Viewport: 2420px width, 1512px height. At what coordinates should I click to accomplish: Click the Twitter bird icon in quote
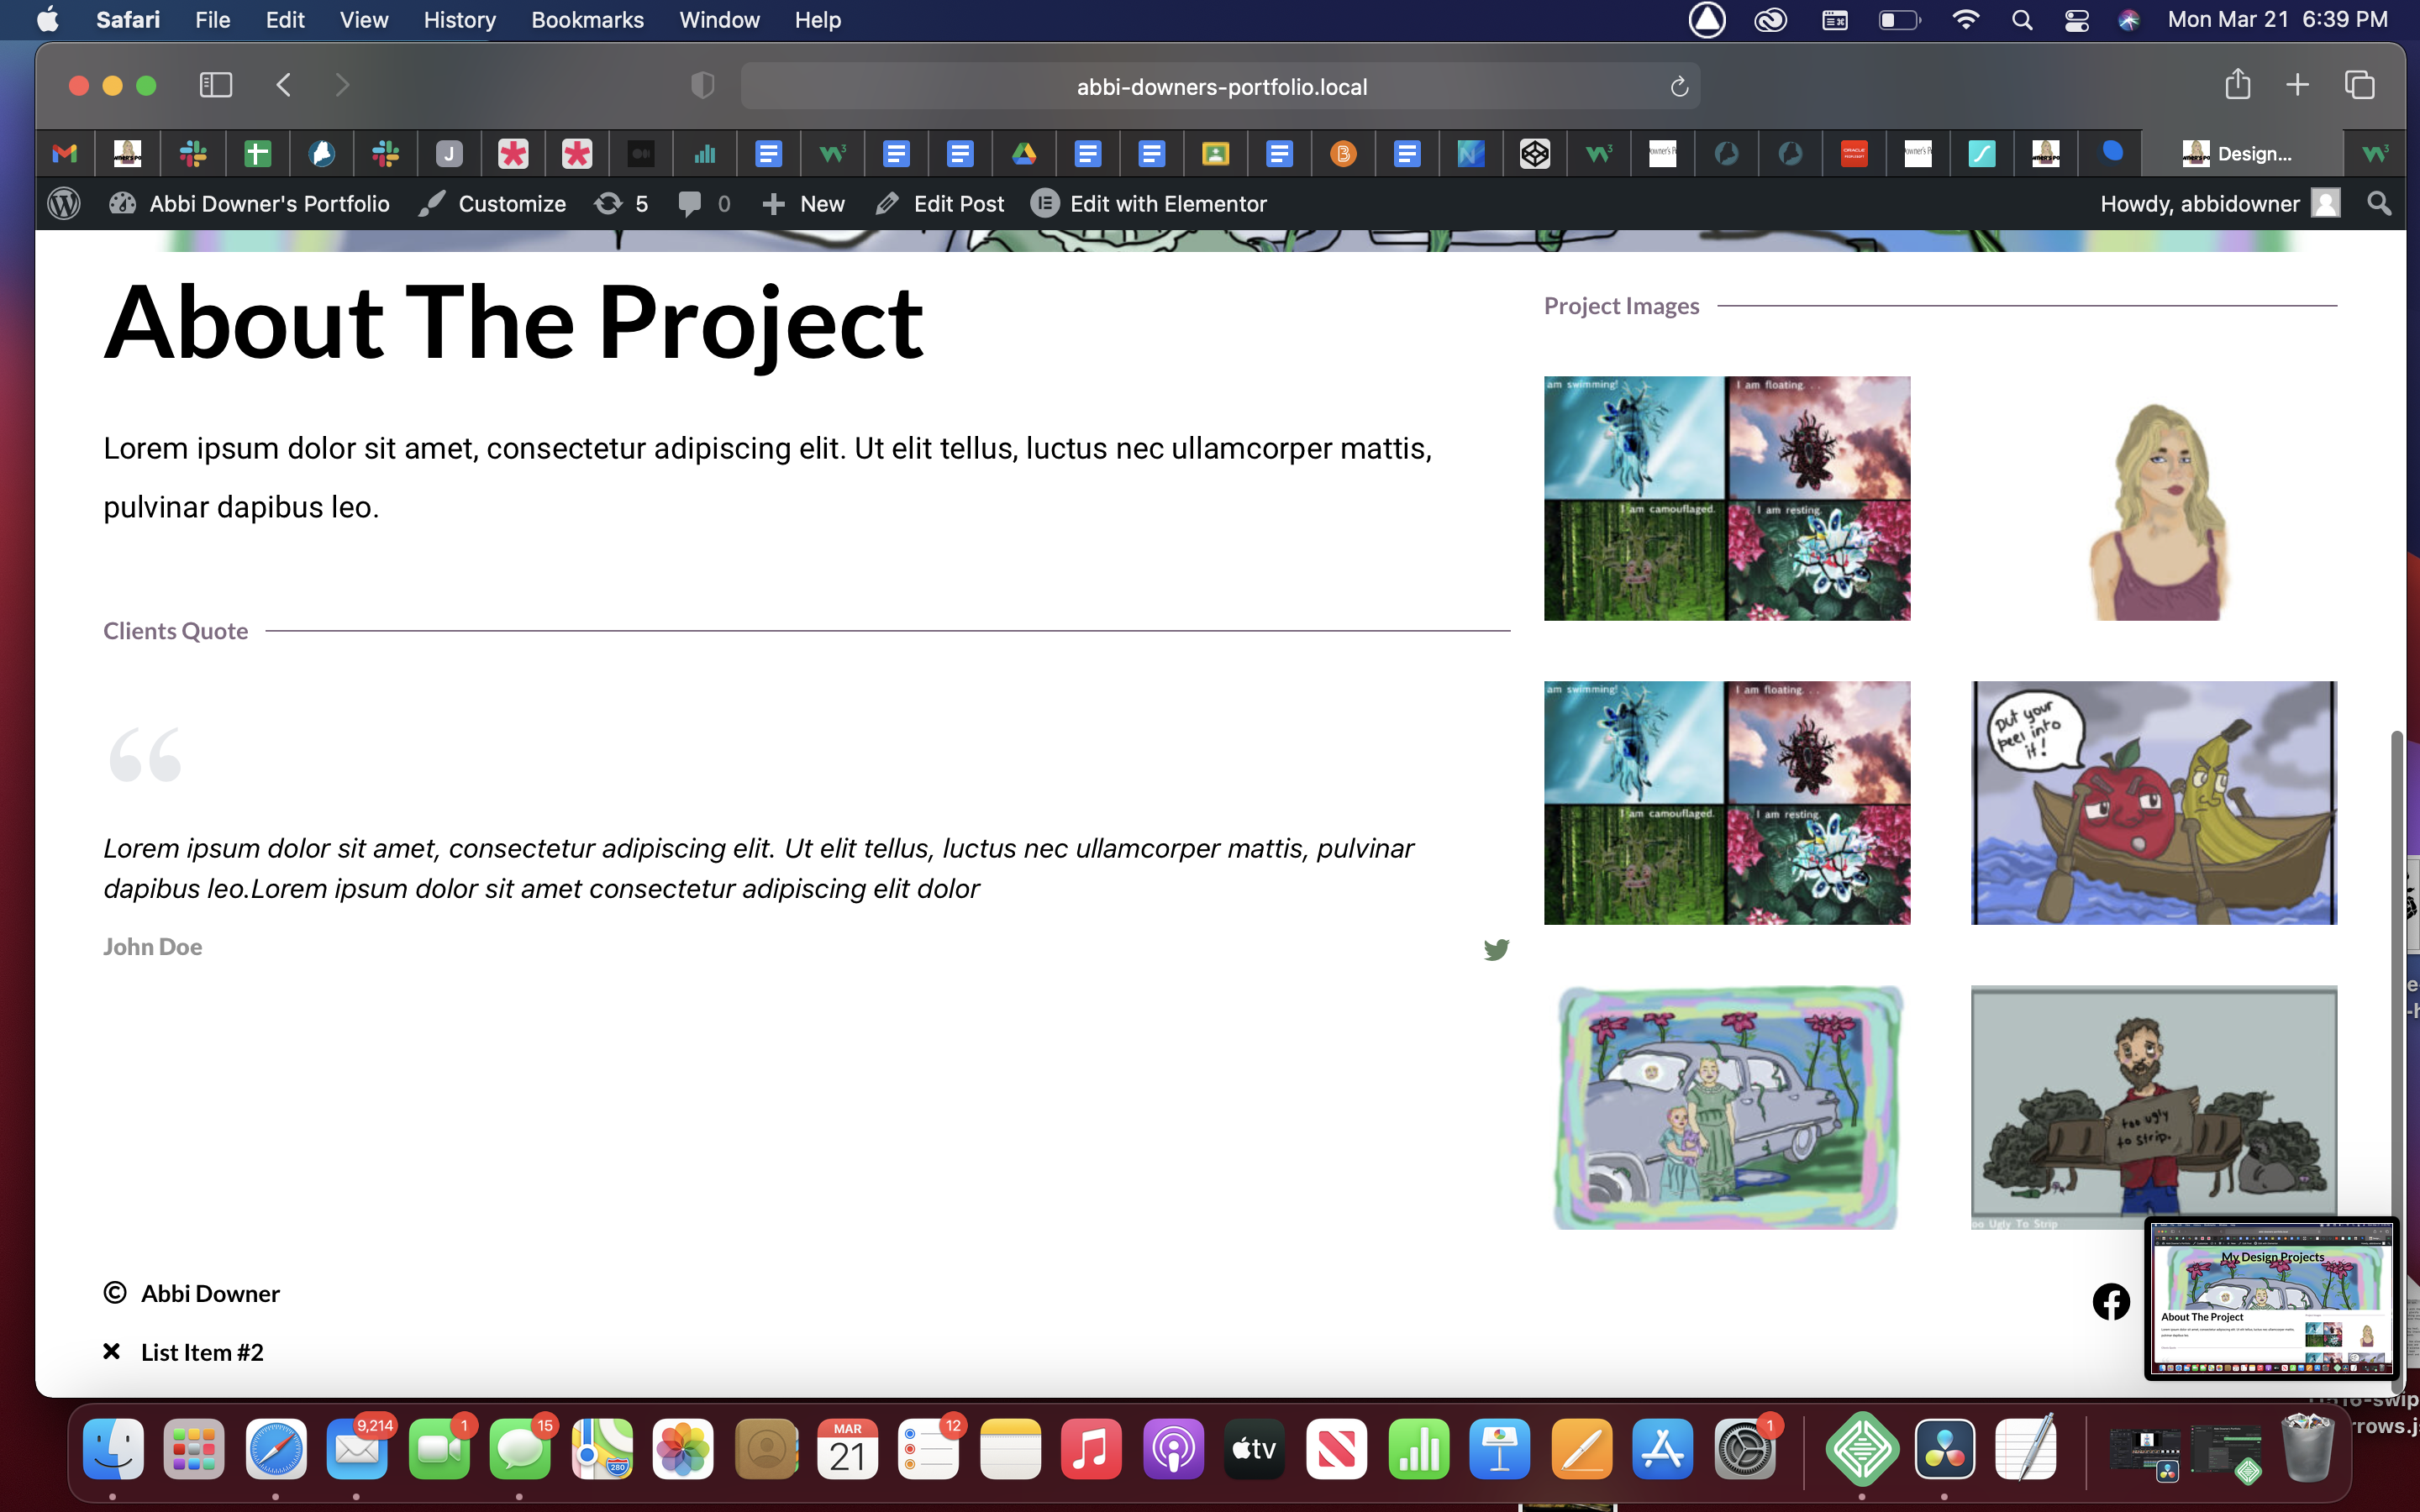(x=1496, y=949)
